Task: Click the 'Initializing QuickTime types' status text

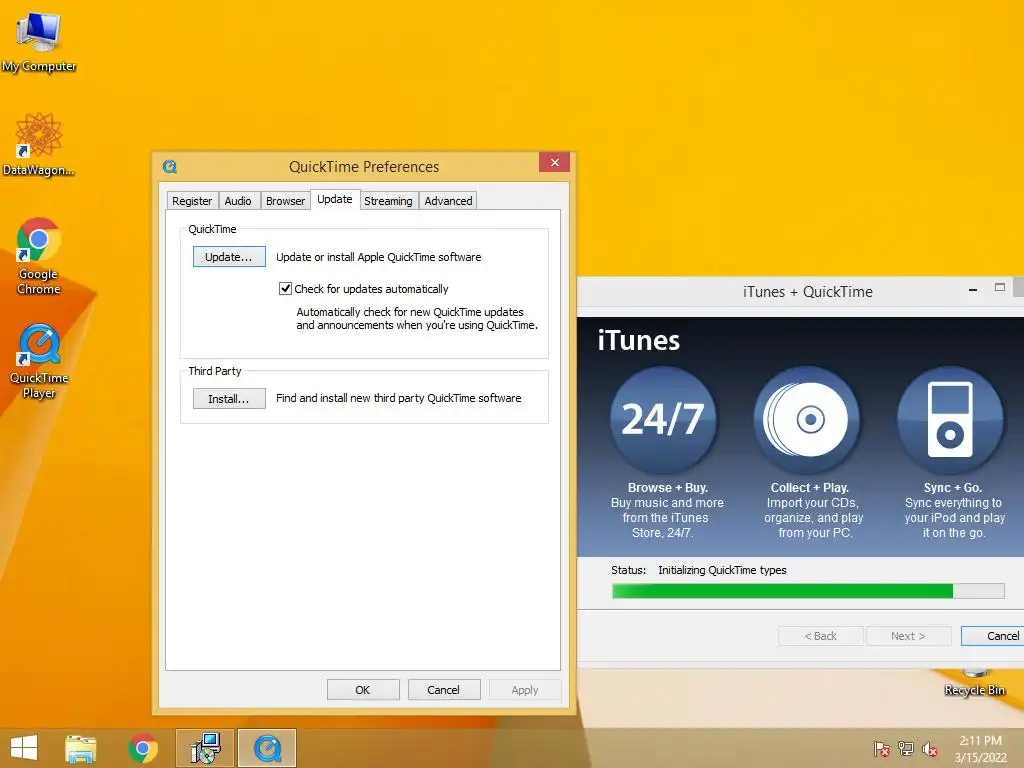Action: 722,570
